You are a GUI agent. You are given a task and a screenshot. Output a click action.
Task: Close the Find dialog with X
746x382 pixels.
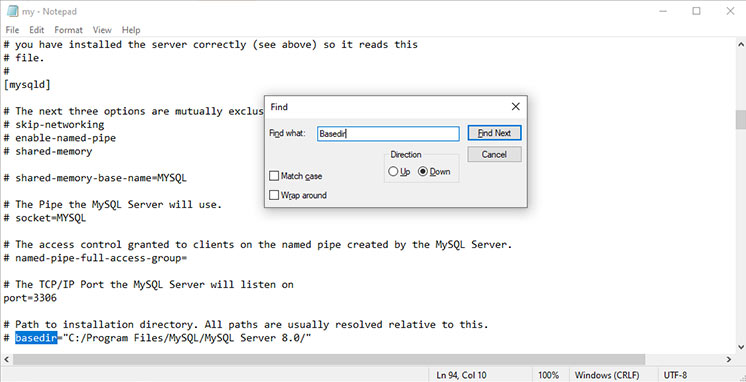click(x=515, y=107)
